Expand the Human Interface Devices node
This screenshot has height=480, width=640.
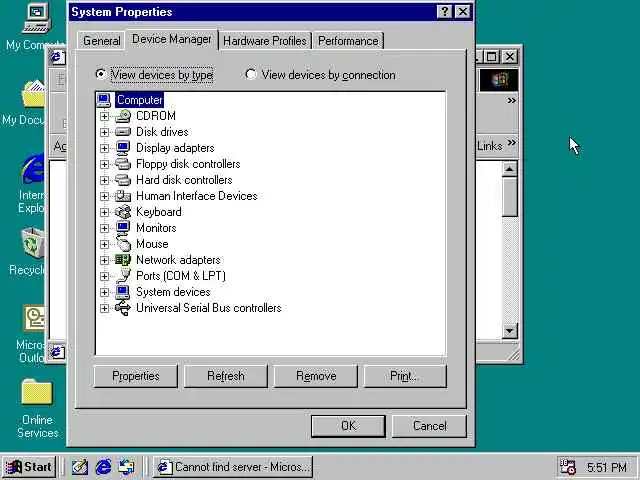click(x=104, y=196)
